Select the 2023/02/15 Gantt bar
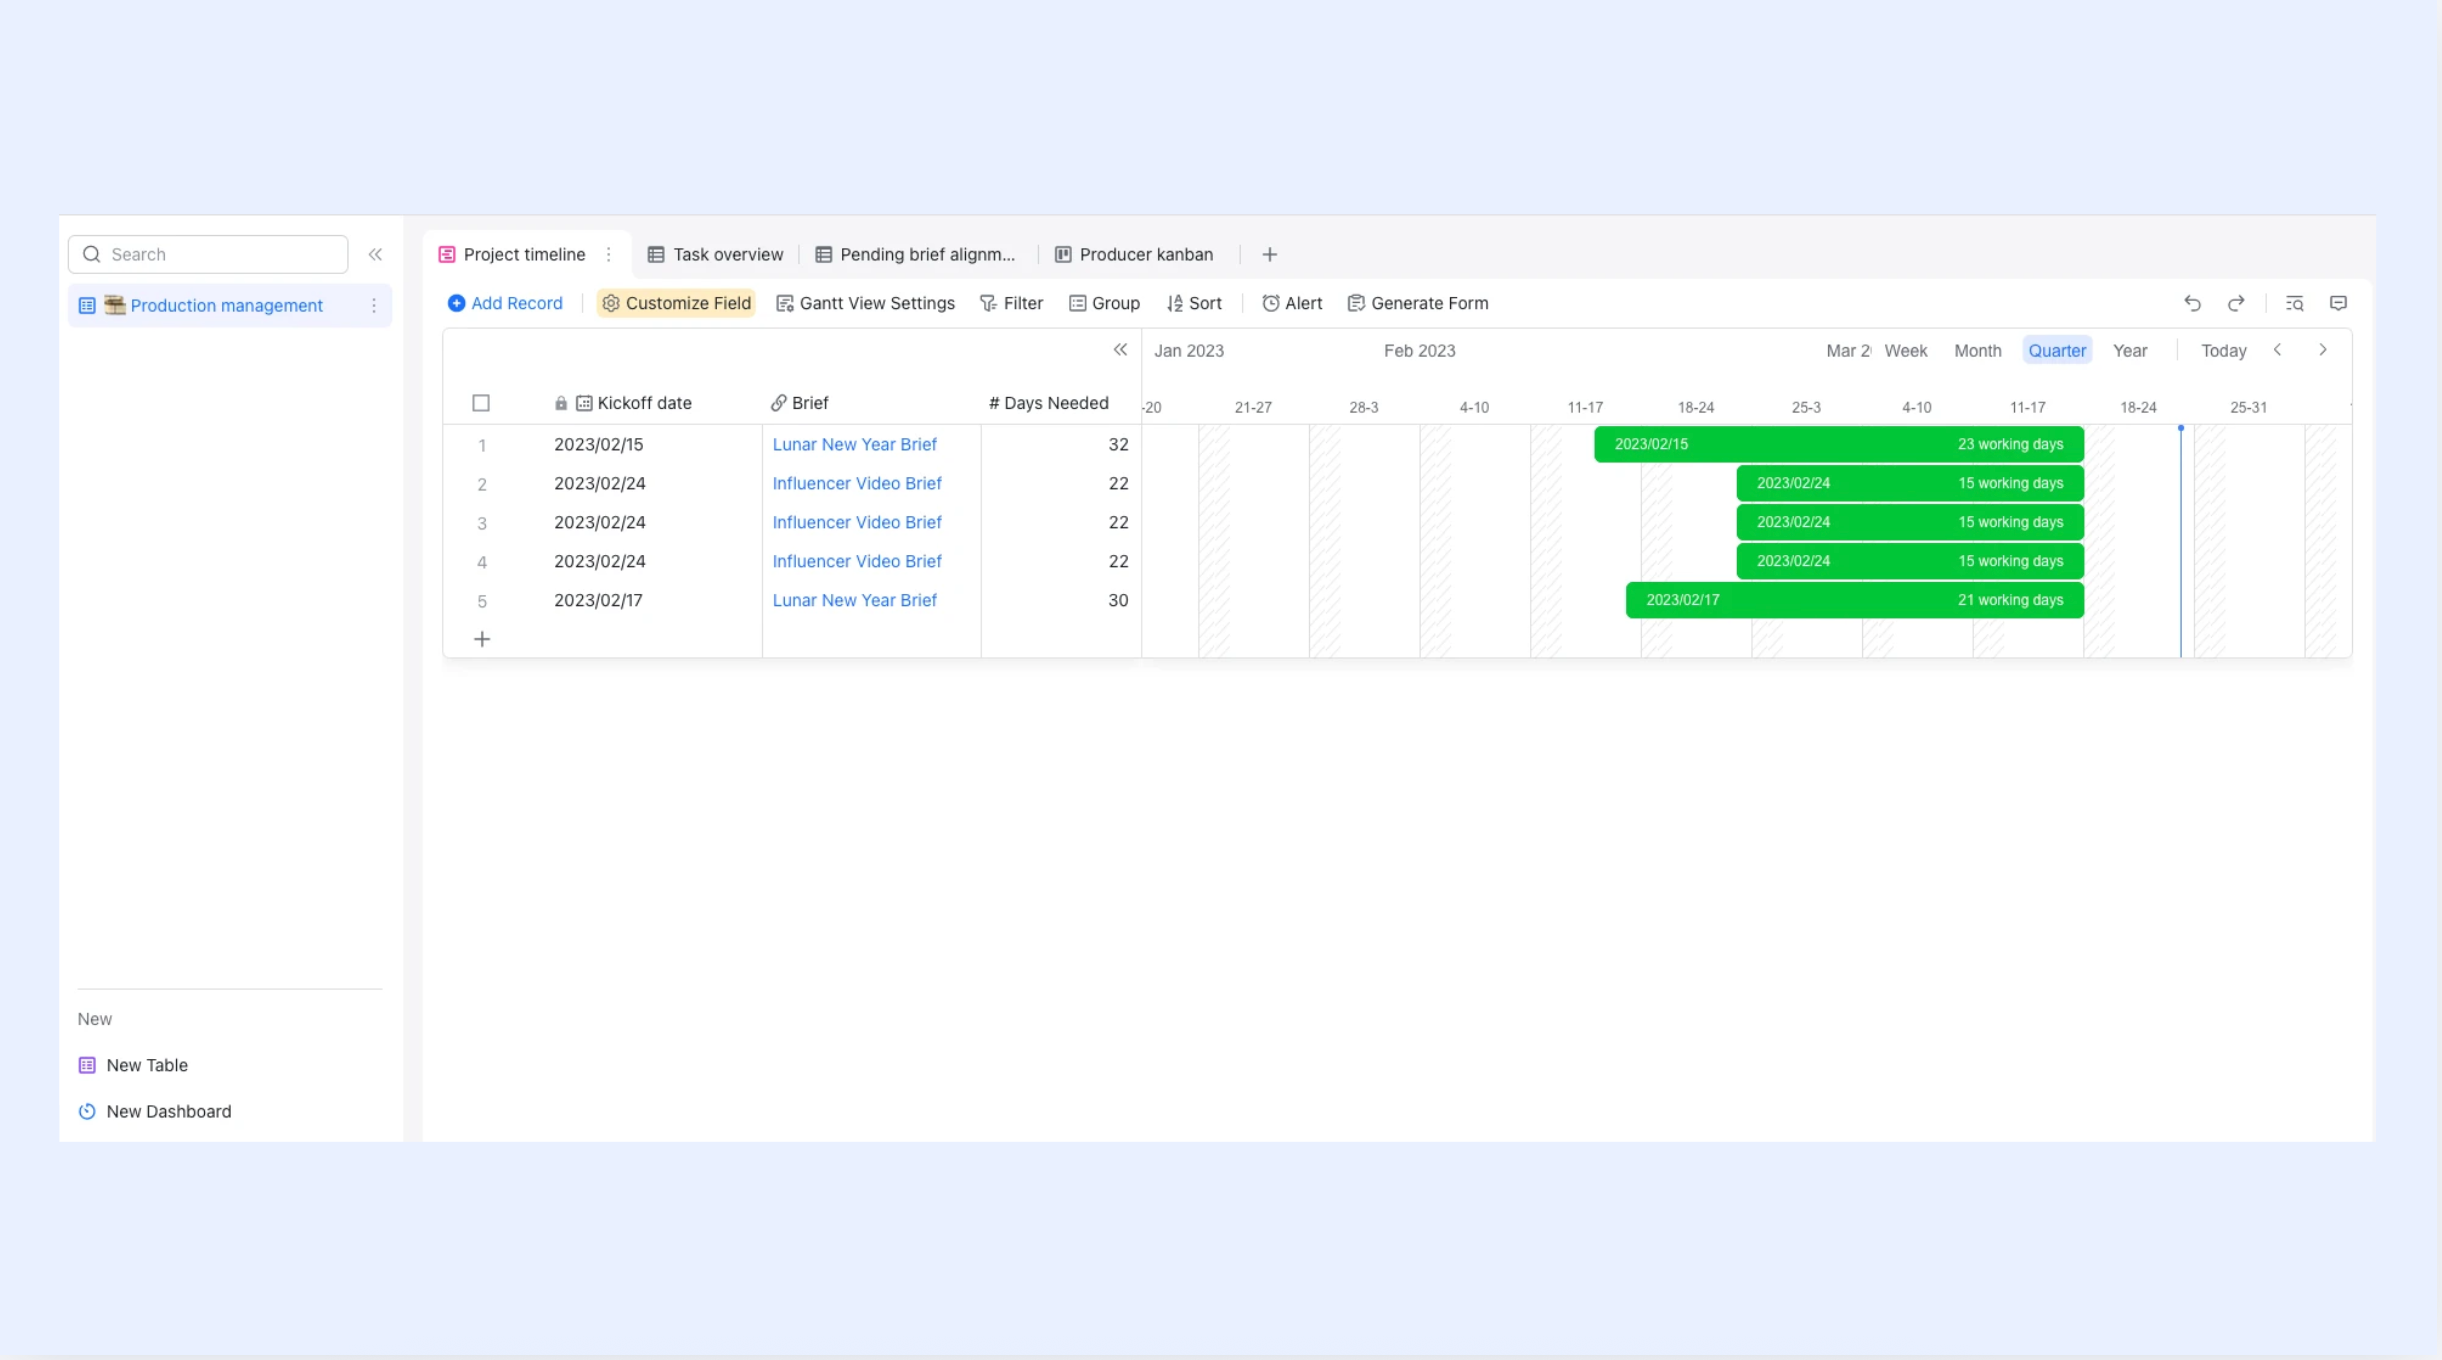Image resolution: width=2442 pixels, height=1360 pixels. click(1838, 444)
